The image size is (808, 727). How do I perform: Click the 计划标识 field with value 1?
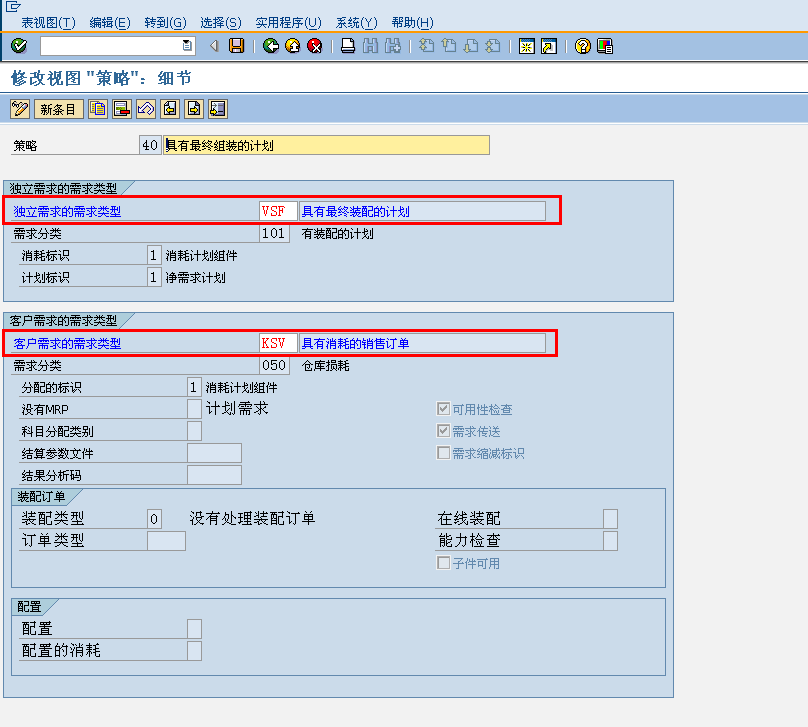click(154, 277)
